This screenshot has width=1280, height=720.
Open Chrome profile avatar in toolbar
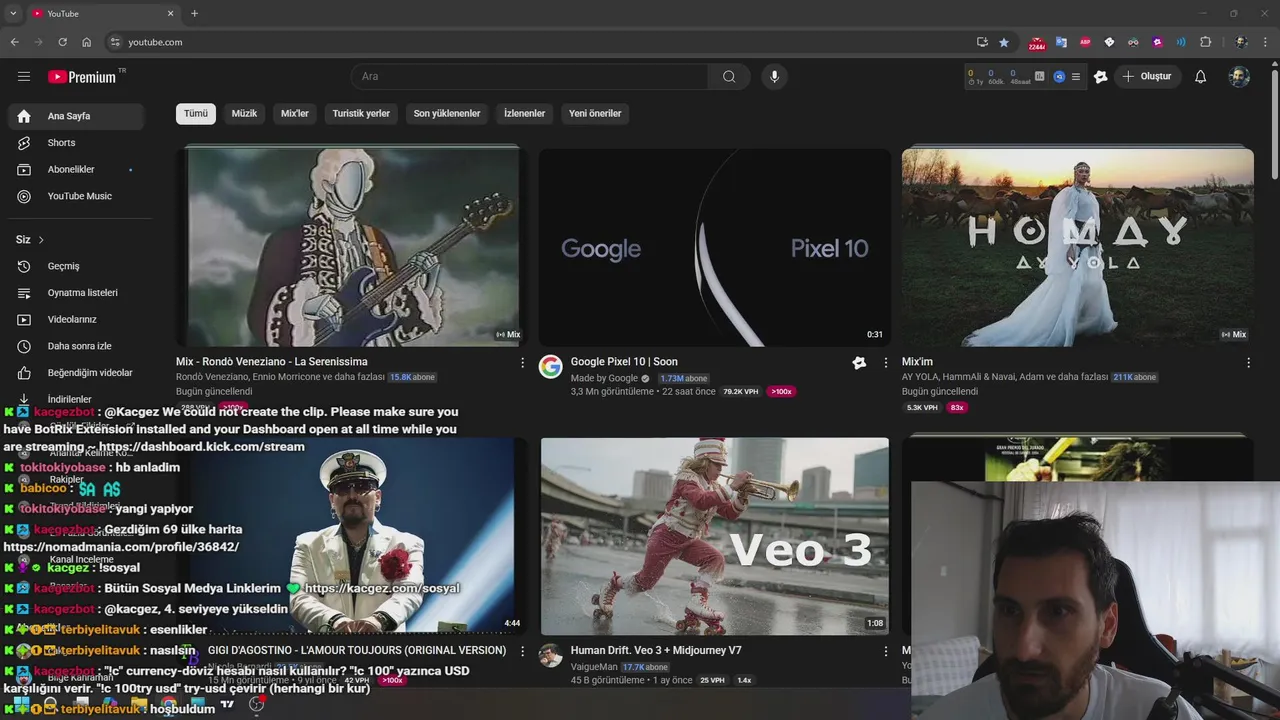coord(1241,42)
